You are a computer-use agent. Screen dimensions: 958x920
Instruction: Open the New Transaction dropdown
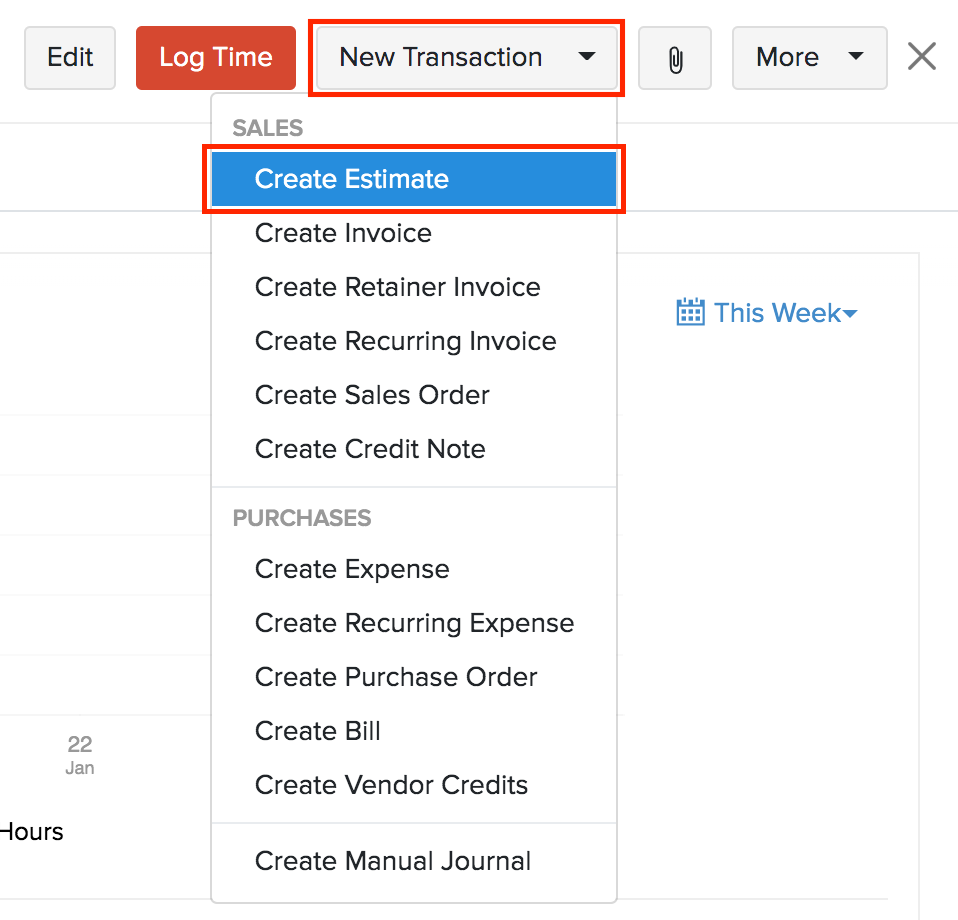point(467,58)
